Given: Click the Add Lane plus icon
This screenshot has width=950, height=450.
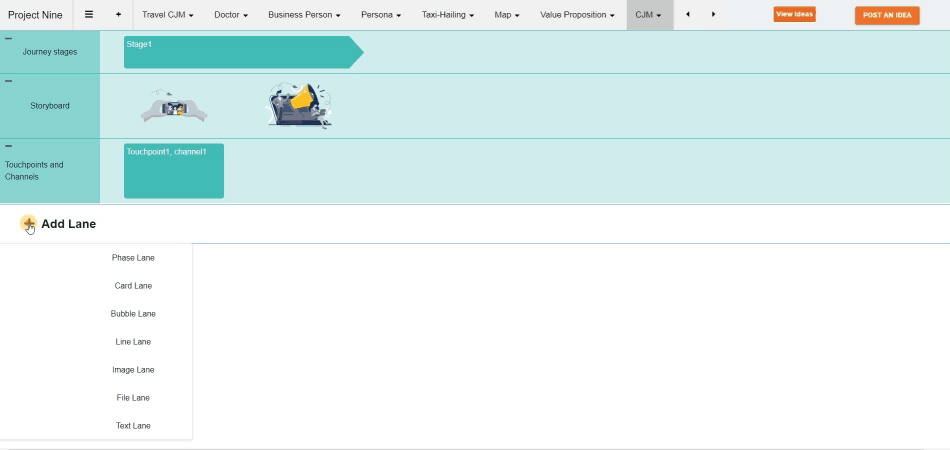Looking at the screenshot, I should tap(29, 224).
